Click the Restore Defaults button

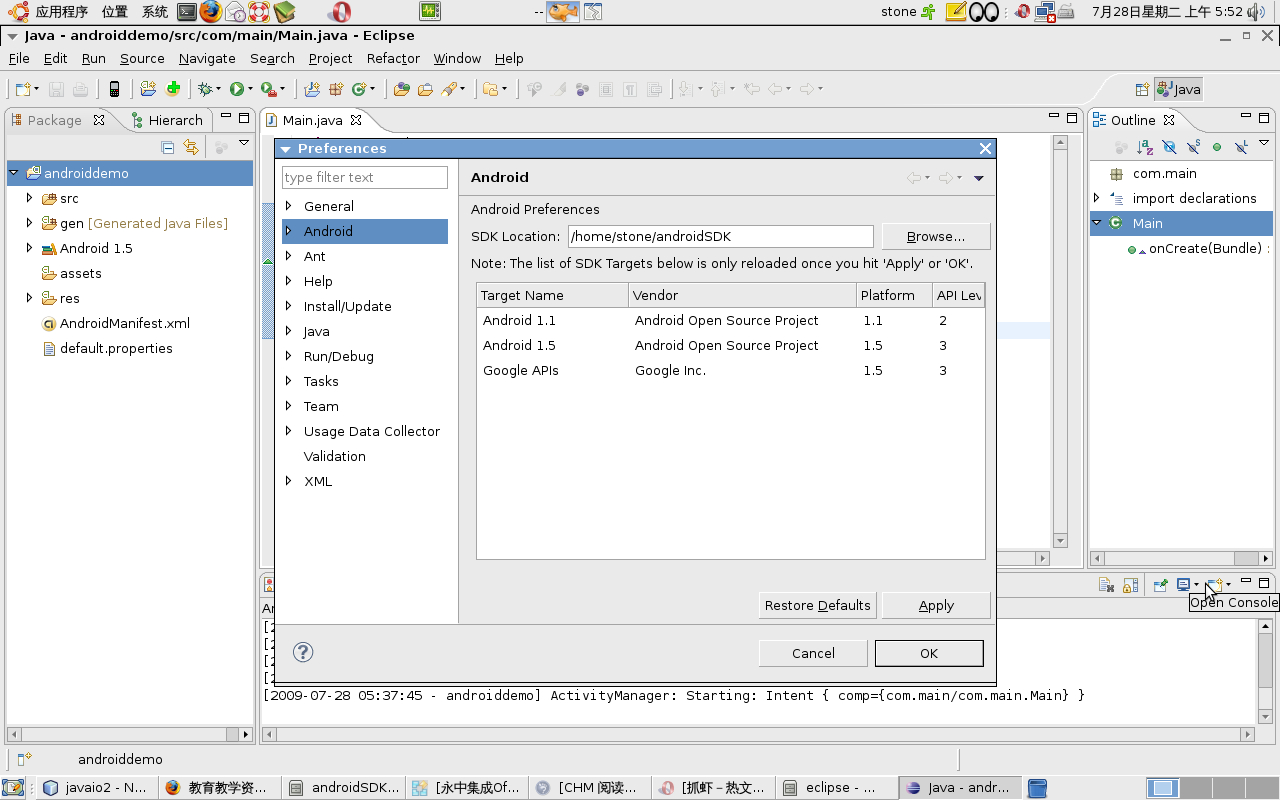(817, 605)
